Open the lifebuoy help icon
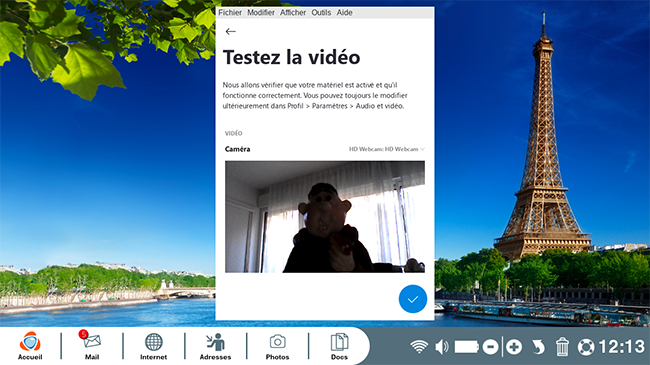Viewport: 650px width, 365px height. point(586,347)
